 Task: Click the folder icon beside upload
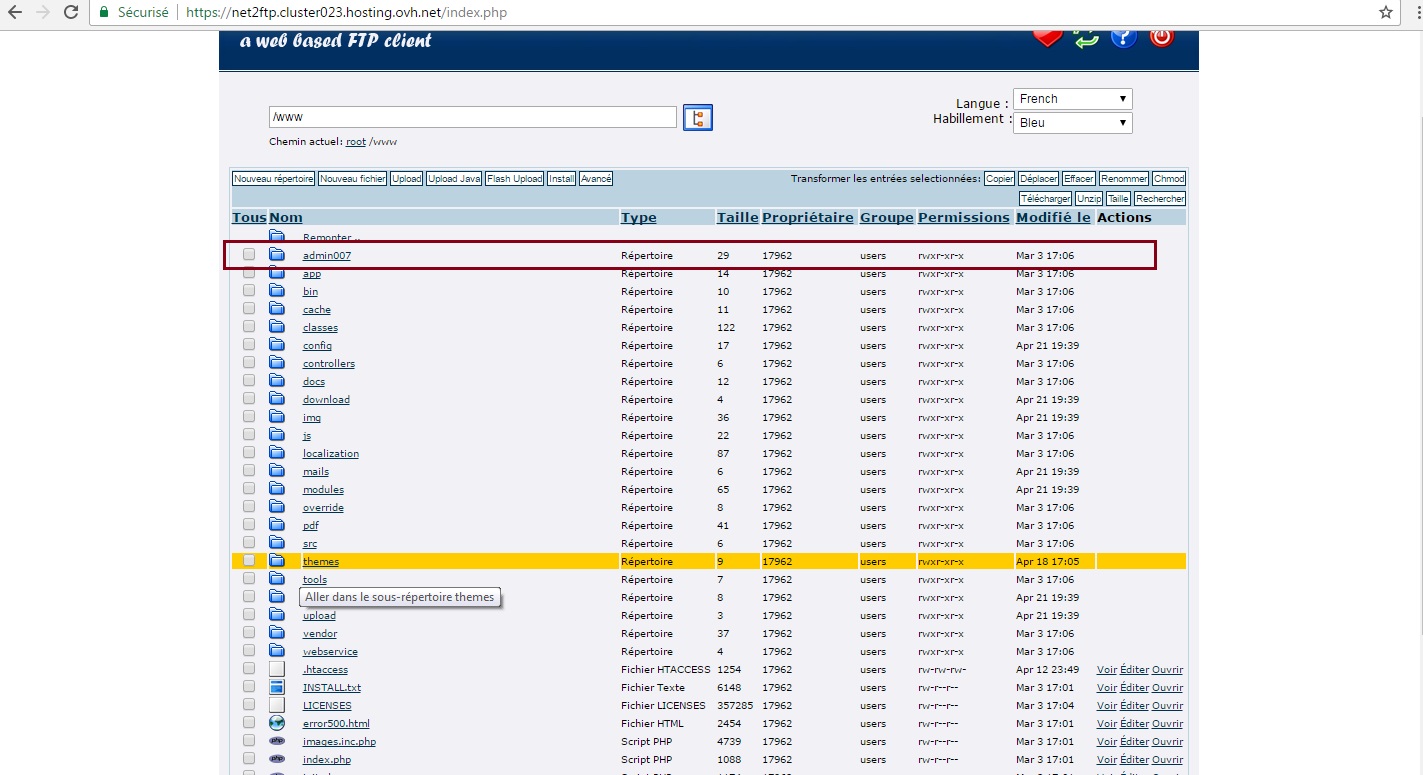tap(277, 615)
